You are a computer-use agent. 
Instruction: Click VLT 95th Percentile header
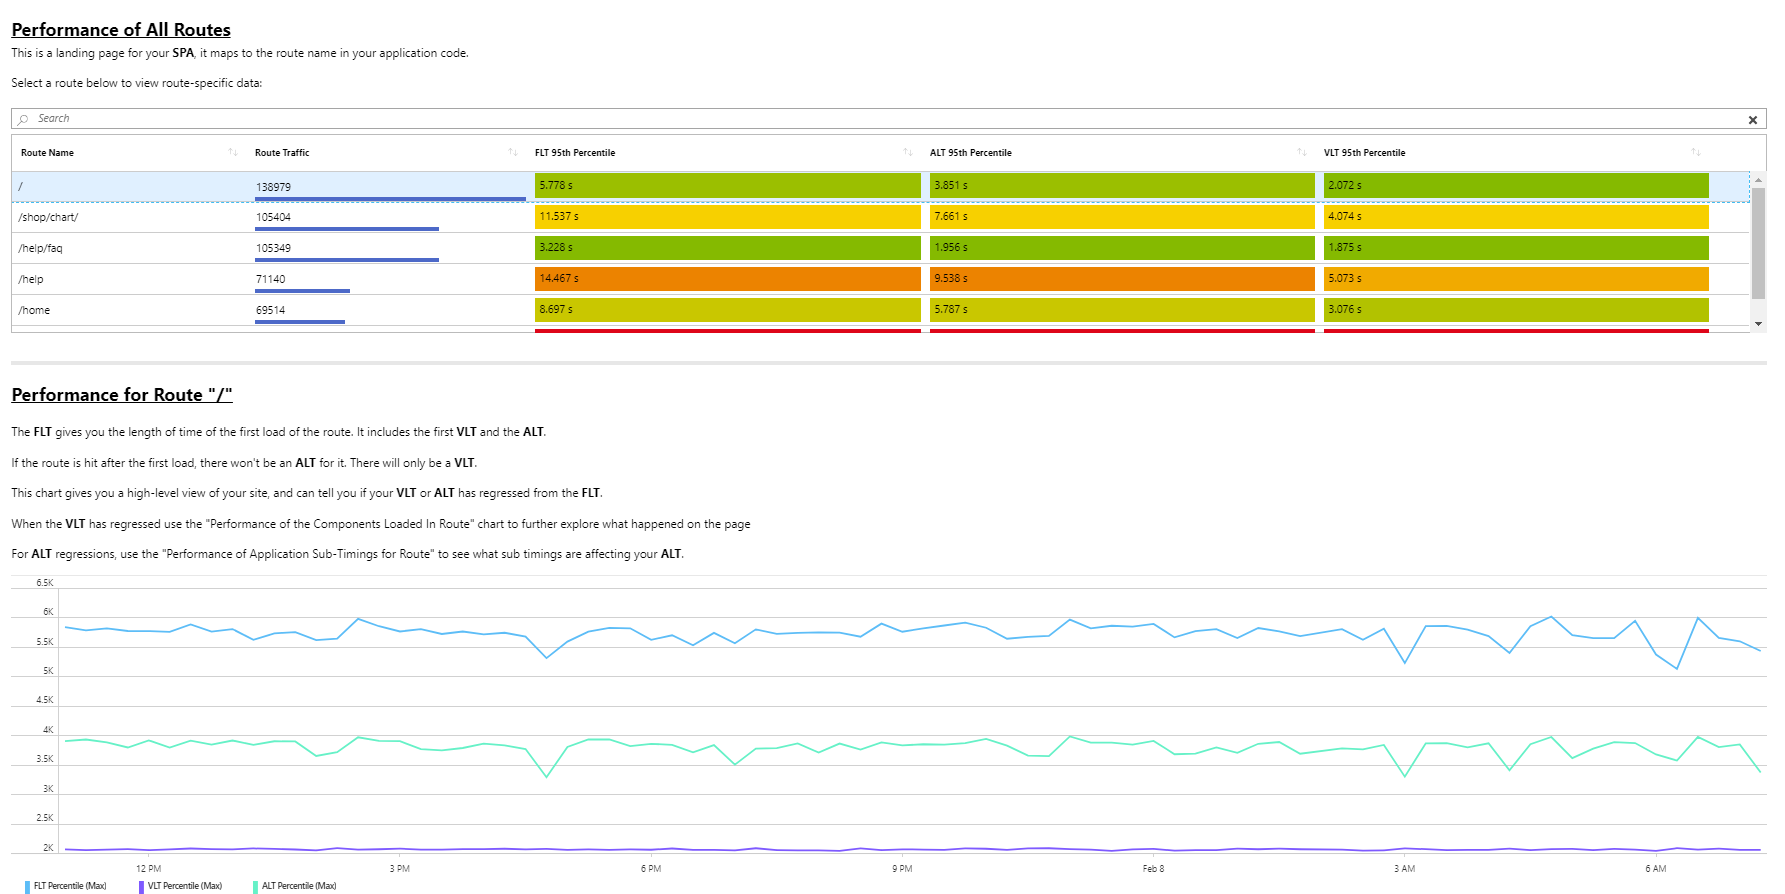click(x=1364, y=153)
